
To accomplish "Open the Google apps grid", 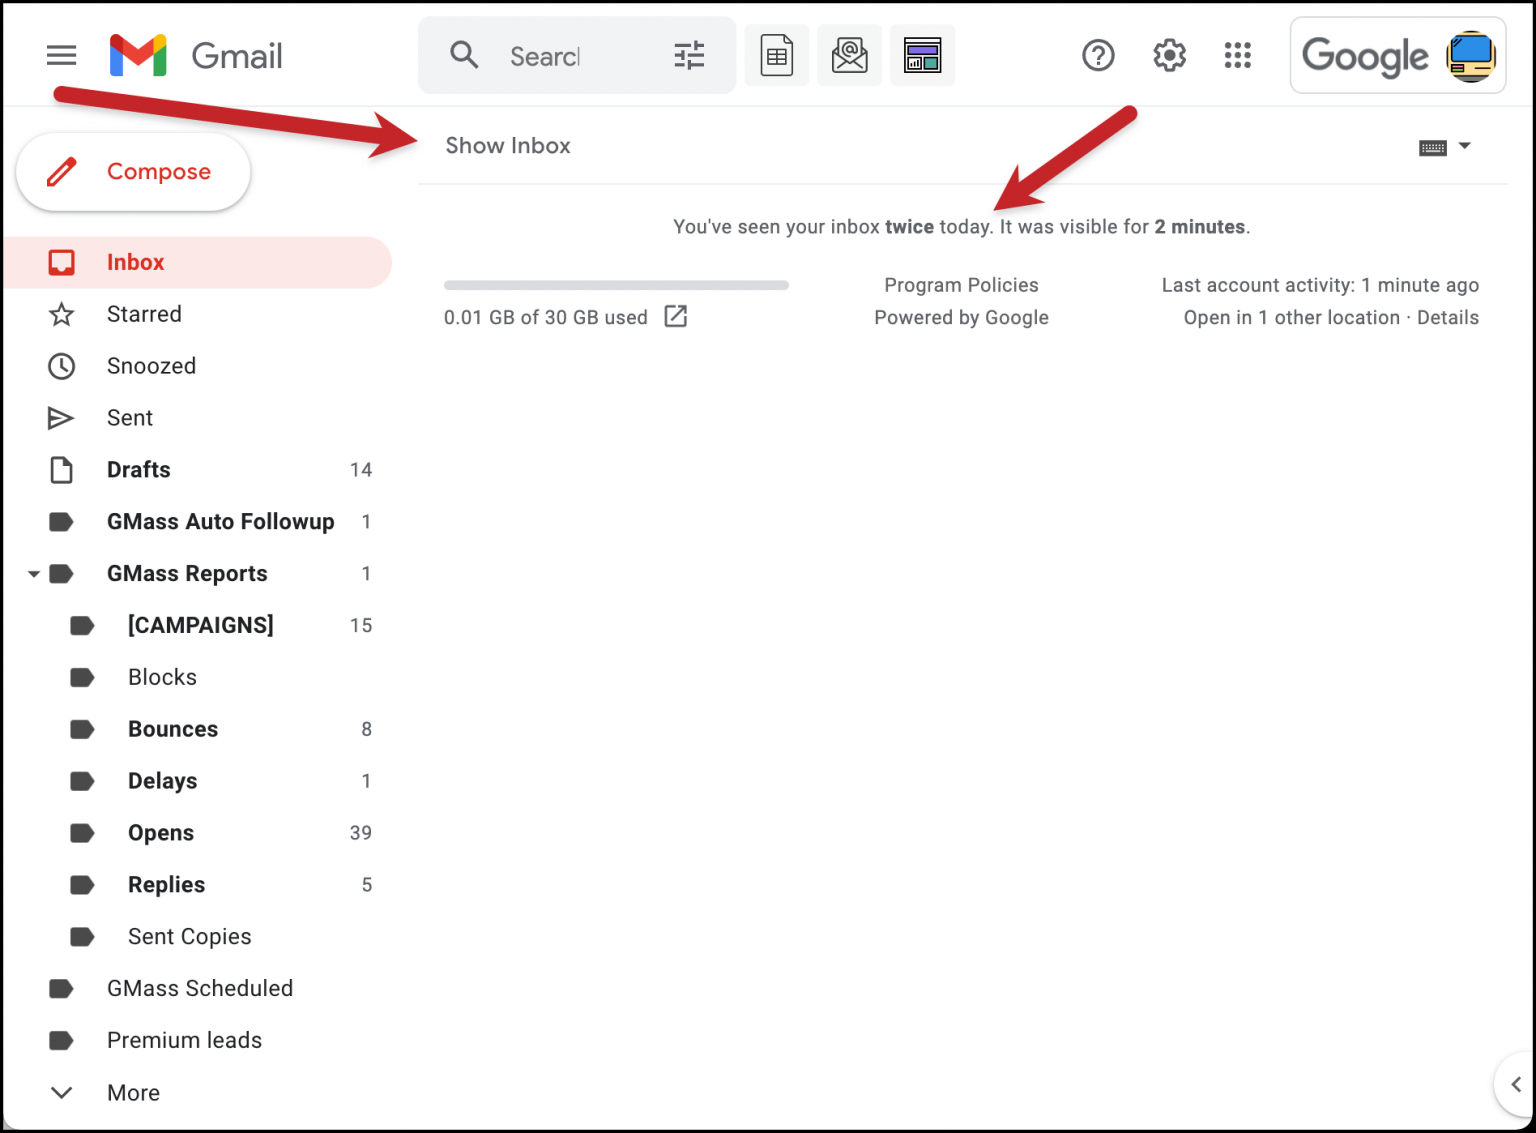I will pyautogui.click(x=1237, y=56).
